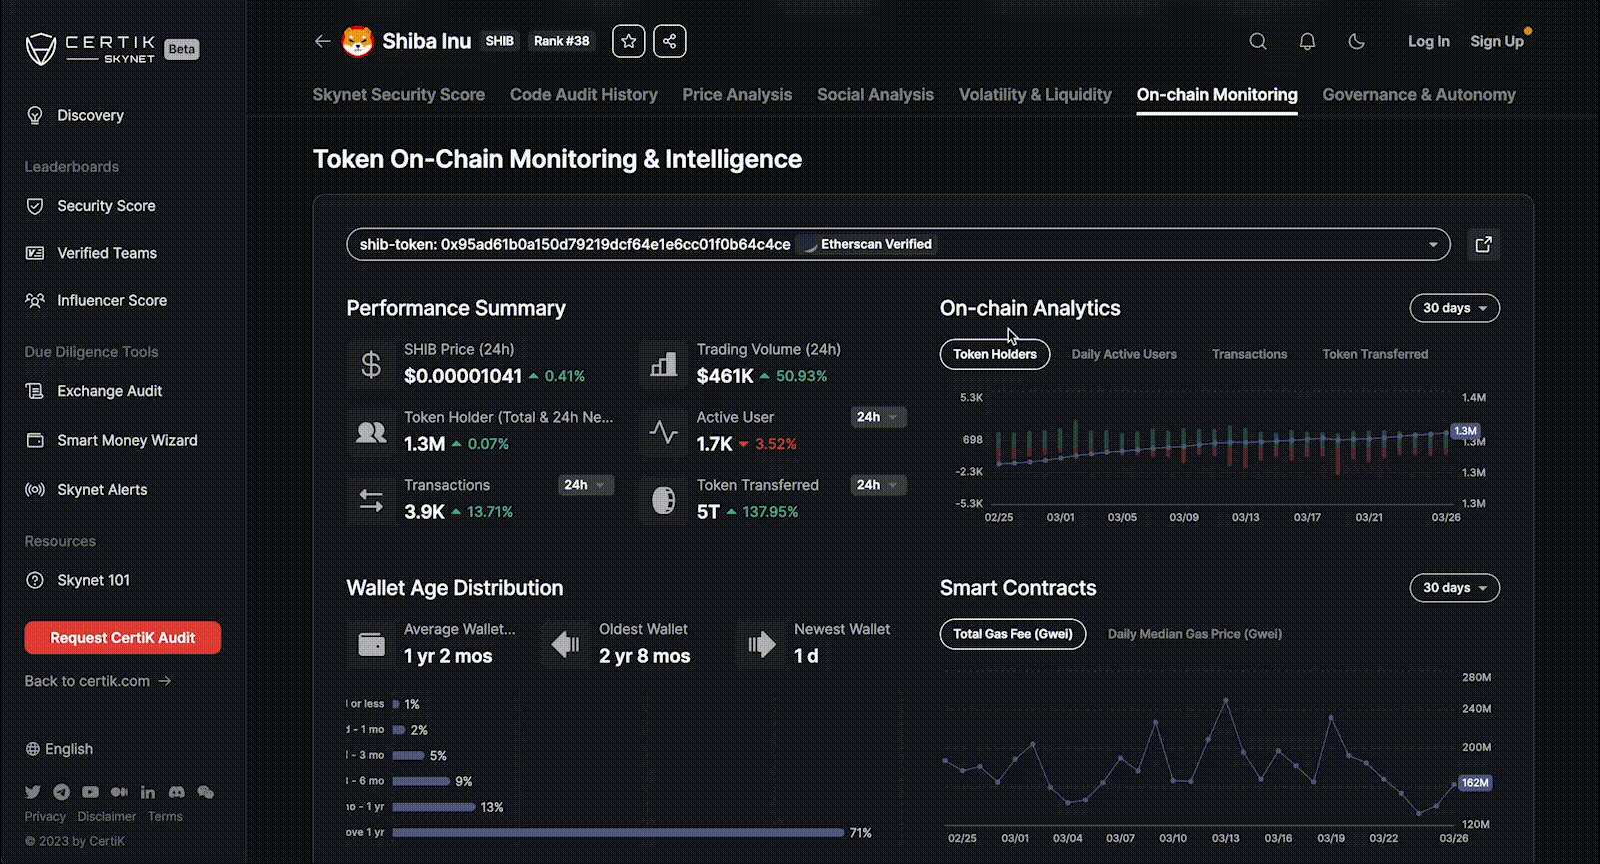
Task: Switch to Code Audit History tab
Action: click(584, 95)
